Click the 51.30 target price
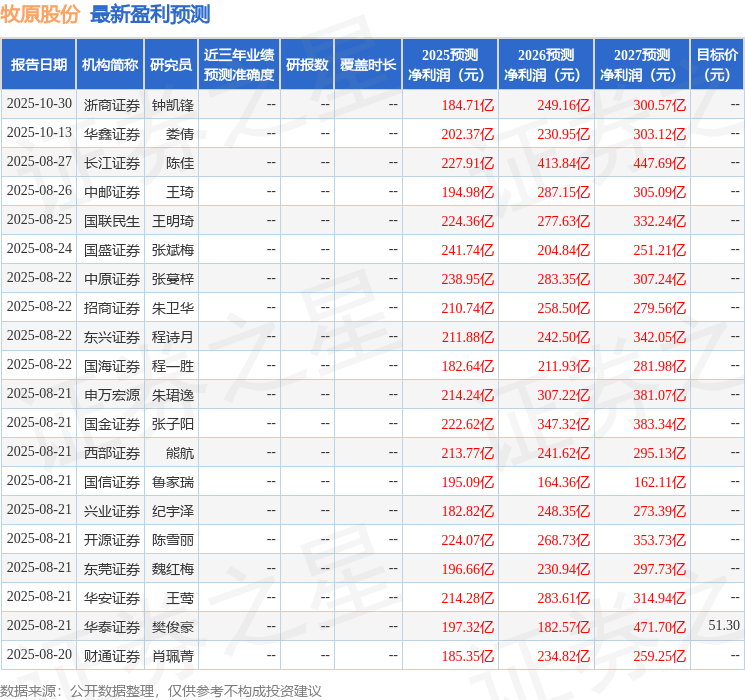Viewport: 745px width, 700px height. coord(724,625)
